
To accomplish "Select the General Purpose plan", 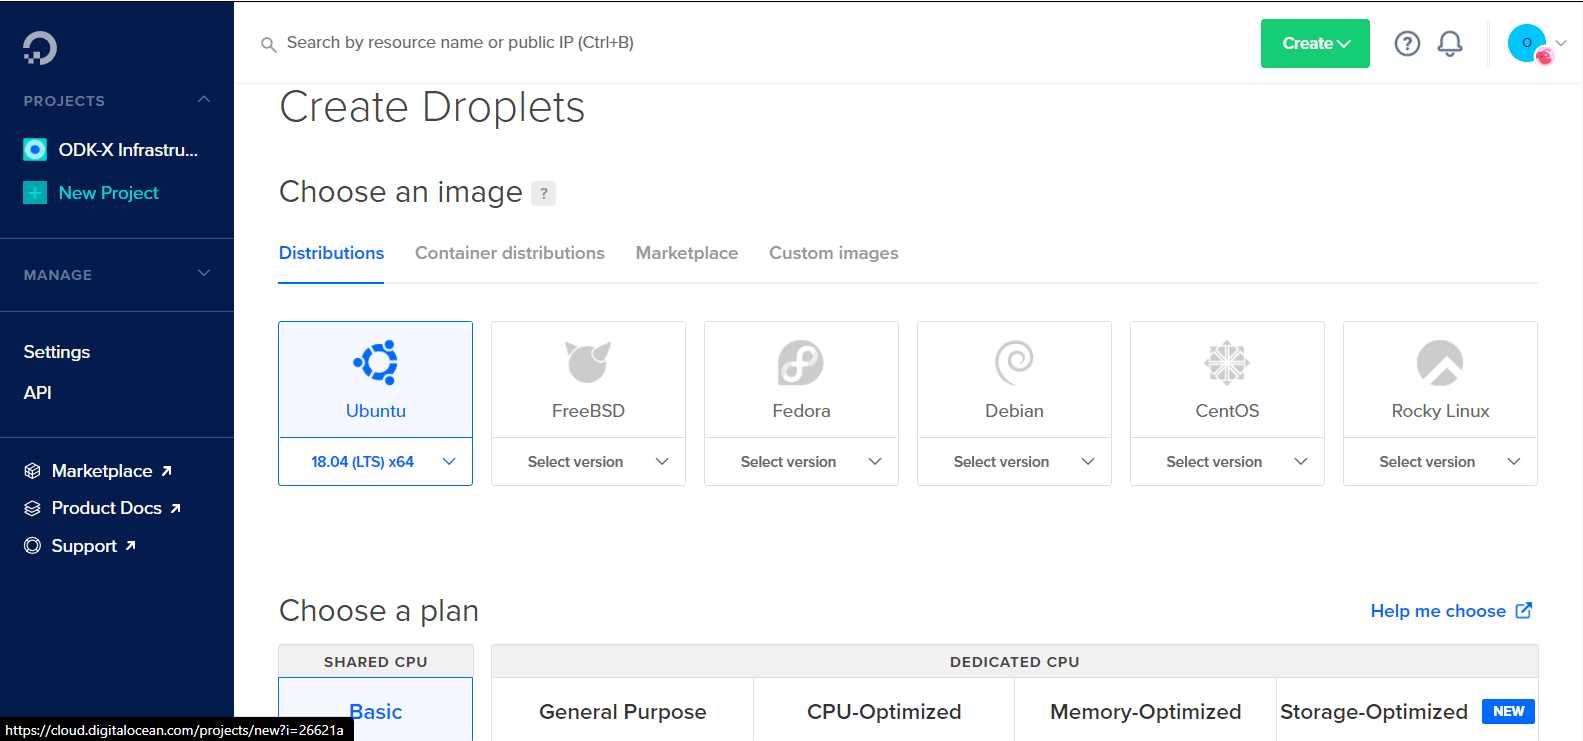I will tap(622, 711).
